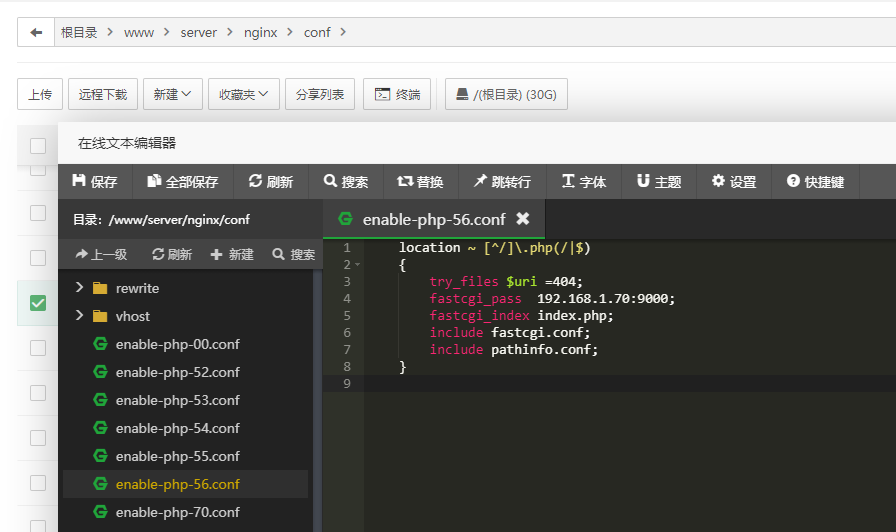
Task: Open the Replace tool in editor
Action: pyautogui.click(x=420, y=182)
